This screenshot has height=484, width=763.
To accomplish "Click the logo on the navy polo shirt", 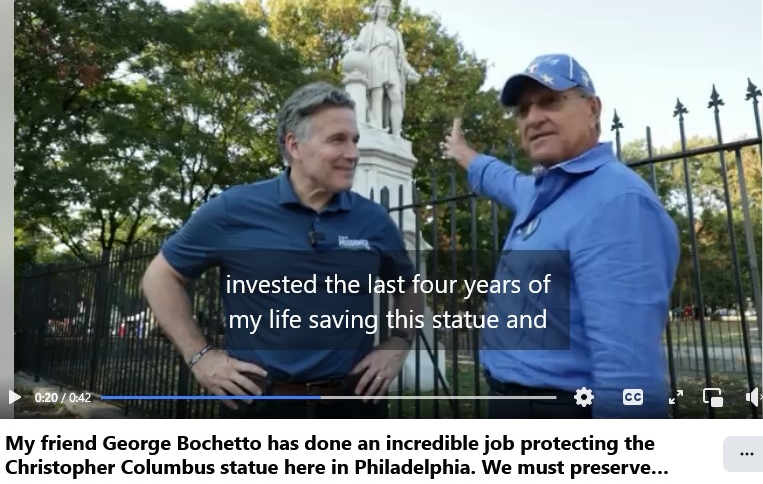I will (x=354, y=241).
